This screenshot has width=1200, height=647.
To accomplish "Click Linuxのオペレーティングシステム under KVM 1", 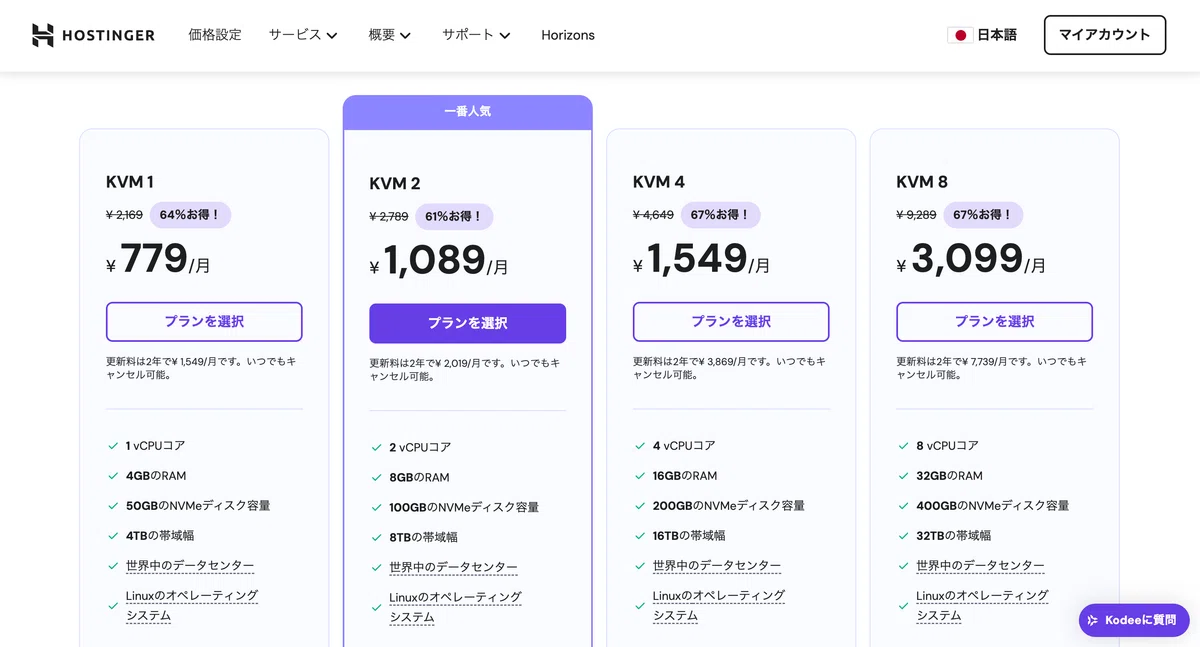I will pos(192,606).
